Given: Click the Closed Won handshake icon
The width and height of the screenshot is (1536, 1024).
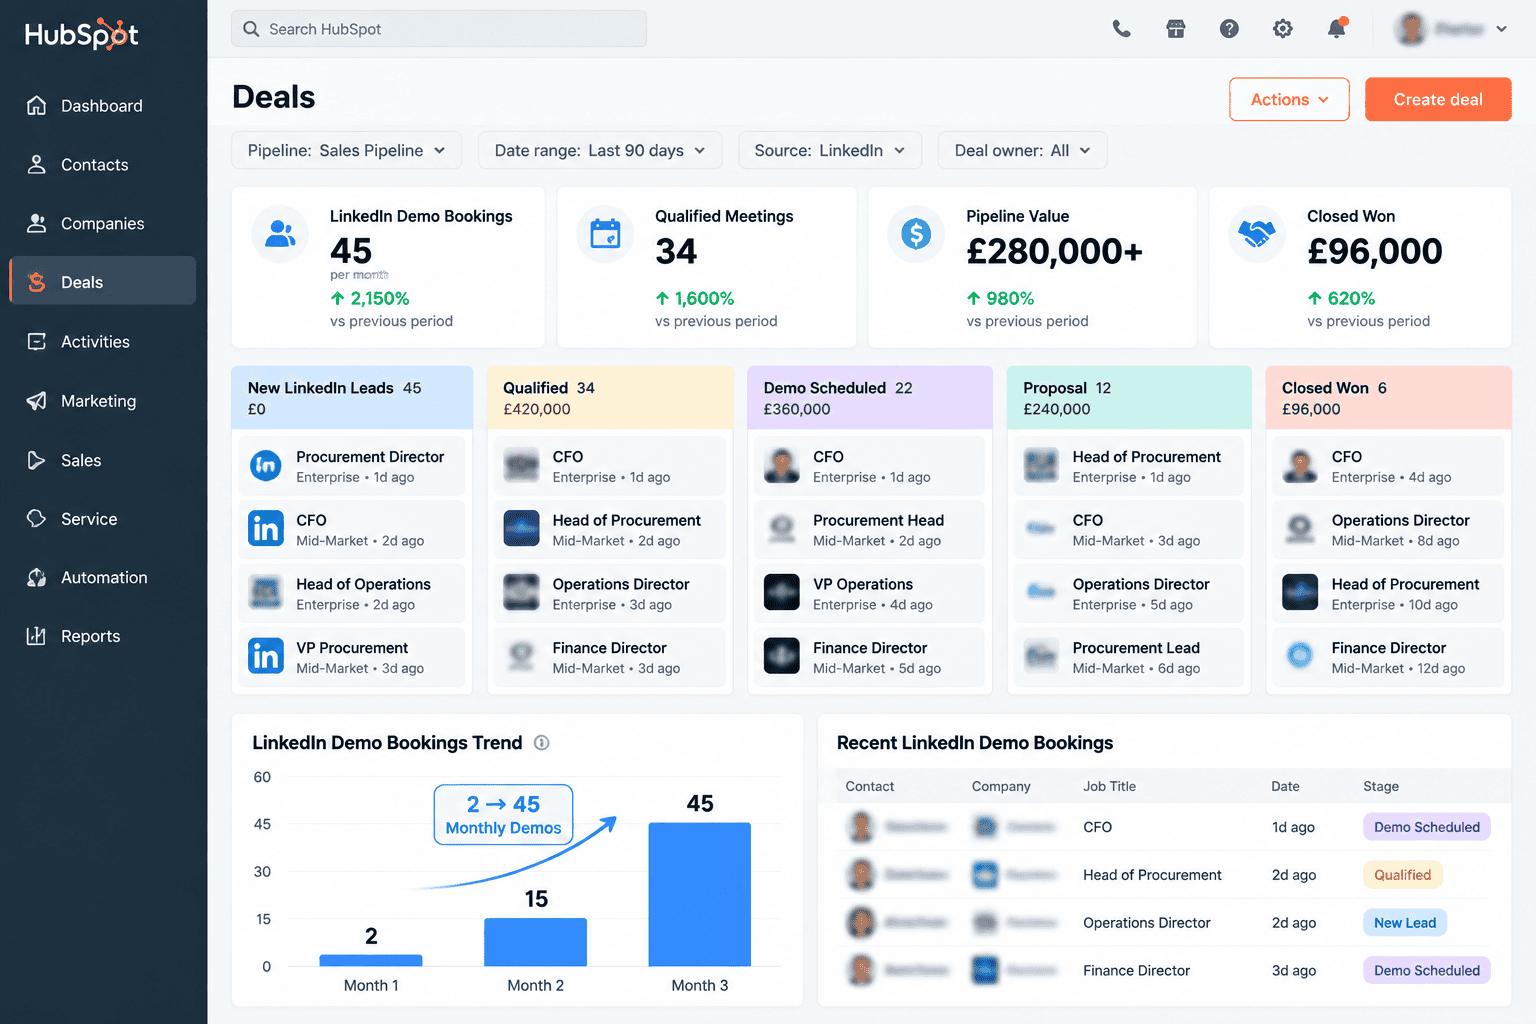Looking at the screenshot, I should coord(1257,234).
